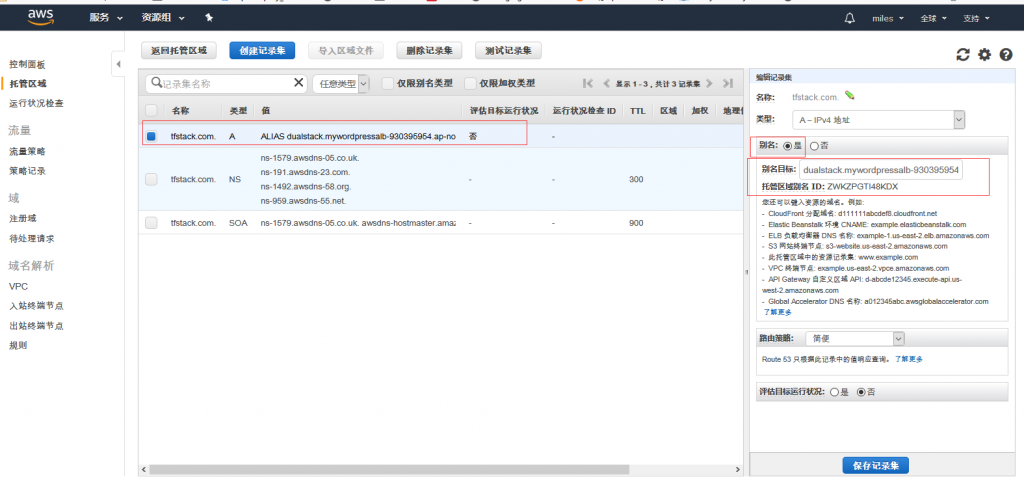Click the 保存记录集 button
This screenshot has height=477, width=1024.
pos(876,466)
